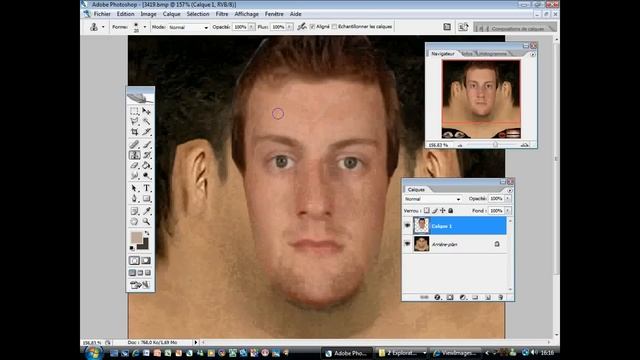Select the Brush tool
Viewport: 640px width, 360px height.
146,144
